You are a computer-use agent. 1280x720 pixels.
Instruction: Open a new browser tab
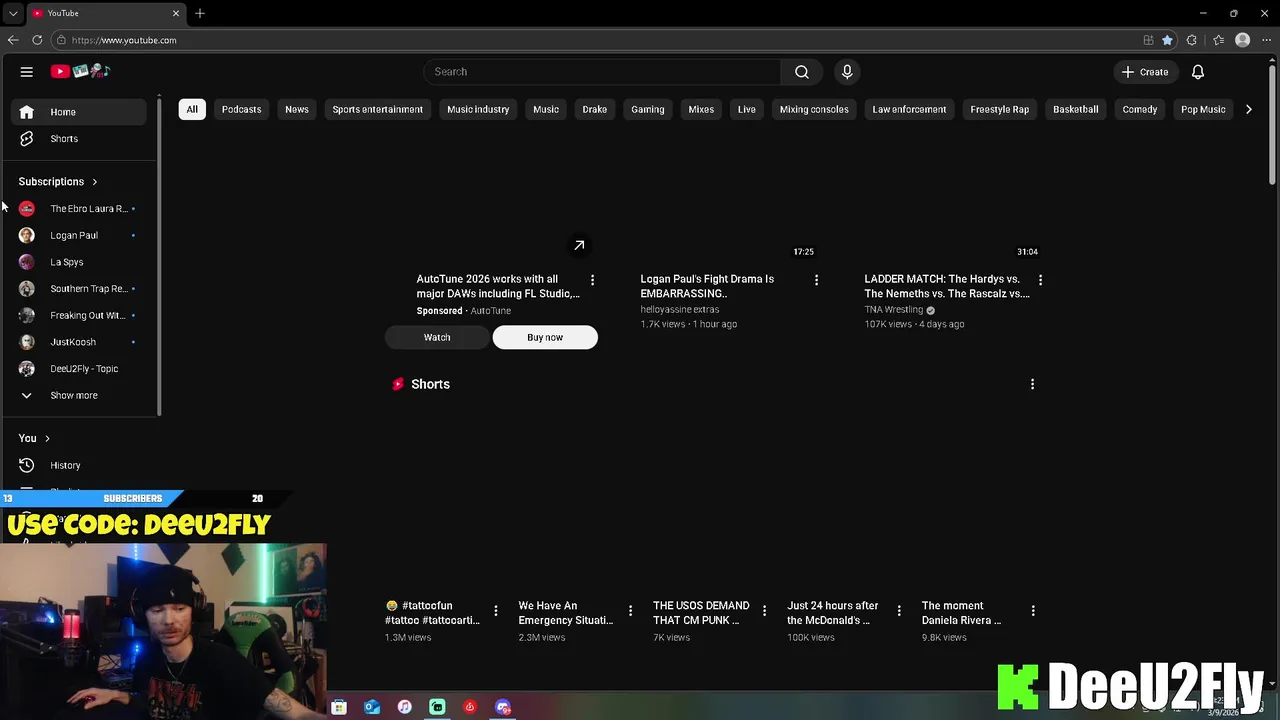200,13
